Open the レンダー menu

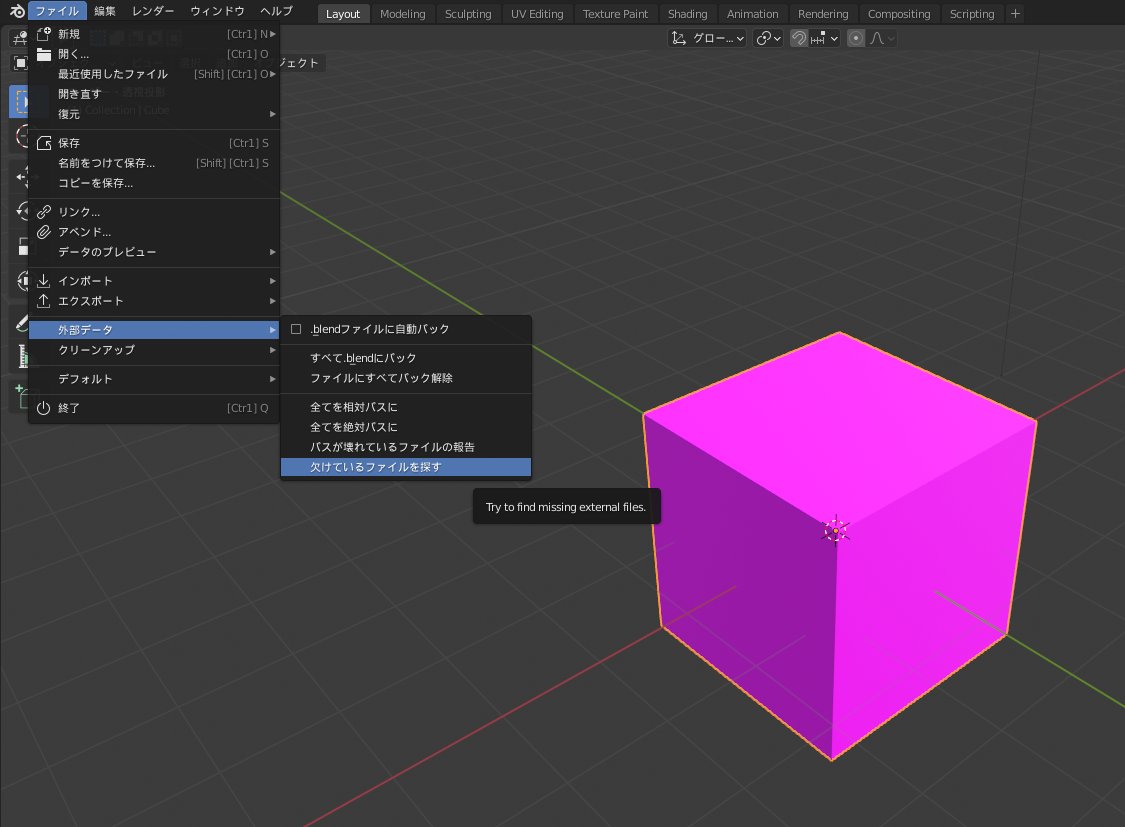click(x=153, y=11)
